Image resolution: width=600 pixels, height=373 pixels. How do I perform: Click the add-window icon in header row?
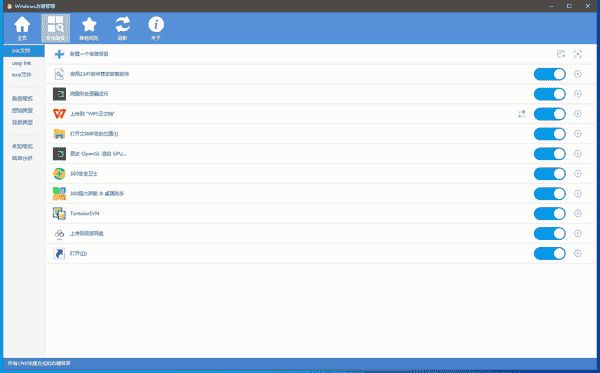561,54
